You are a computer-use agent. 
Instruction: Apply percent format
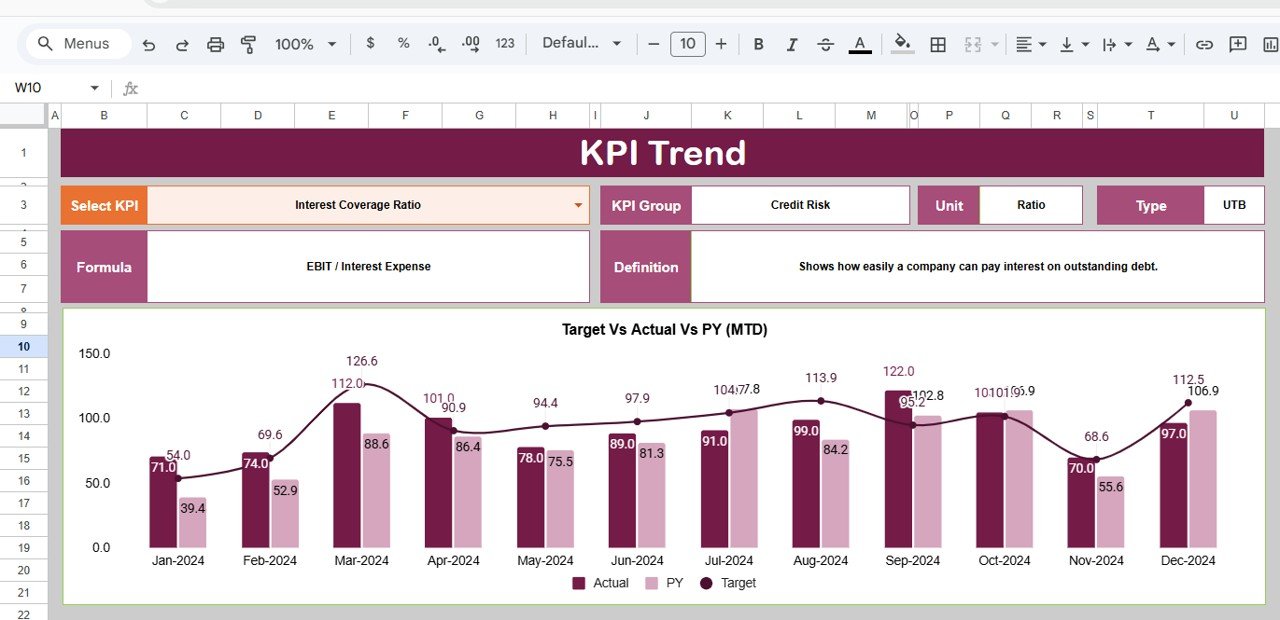point(402,44)
